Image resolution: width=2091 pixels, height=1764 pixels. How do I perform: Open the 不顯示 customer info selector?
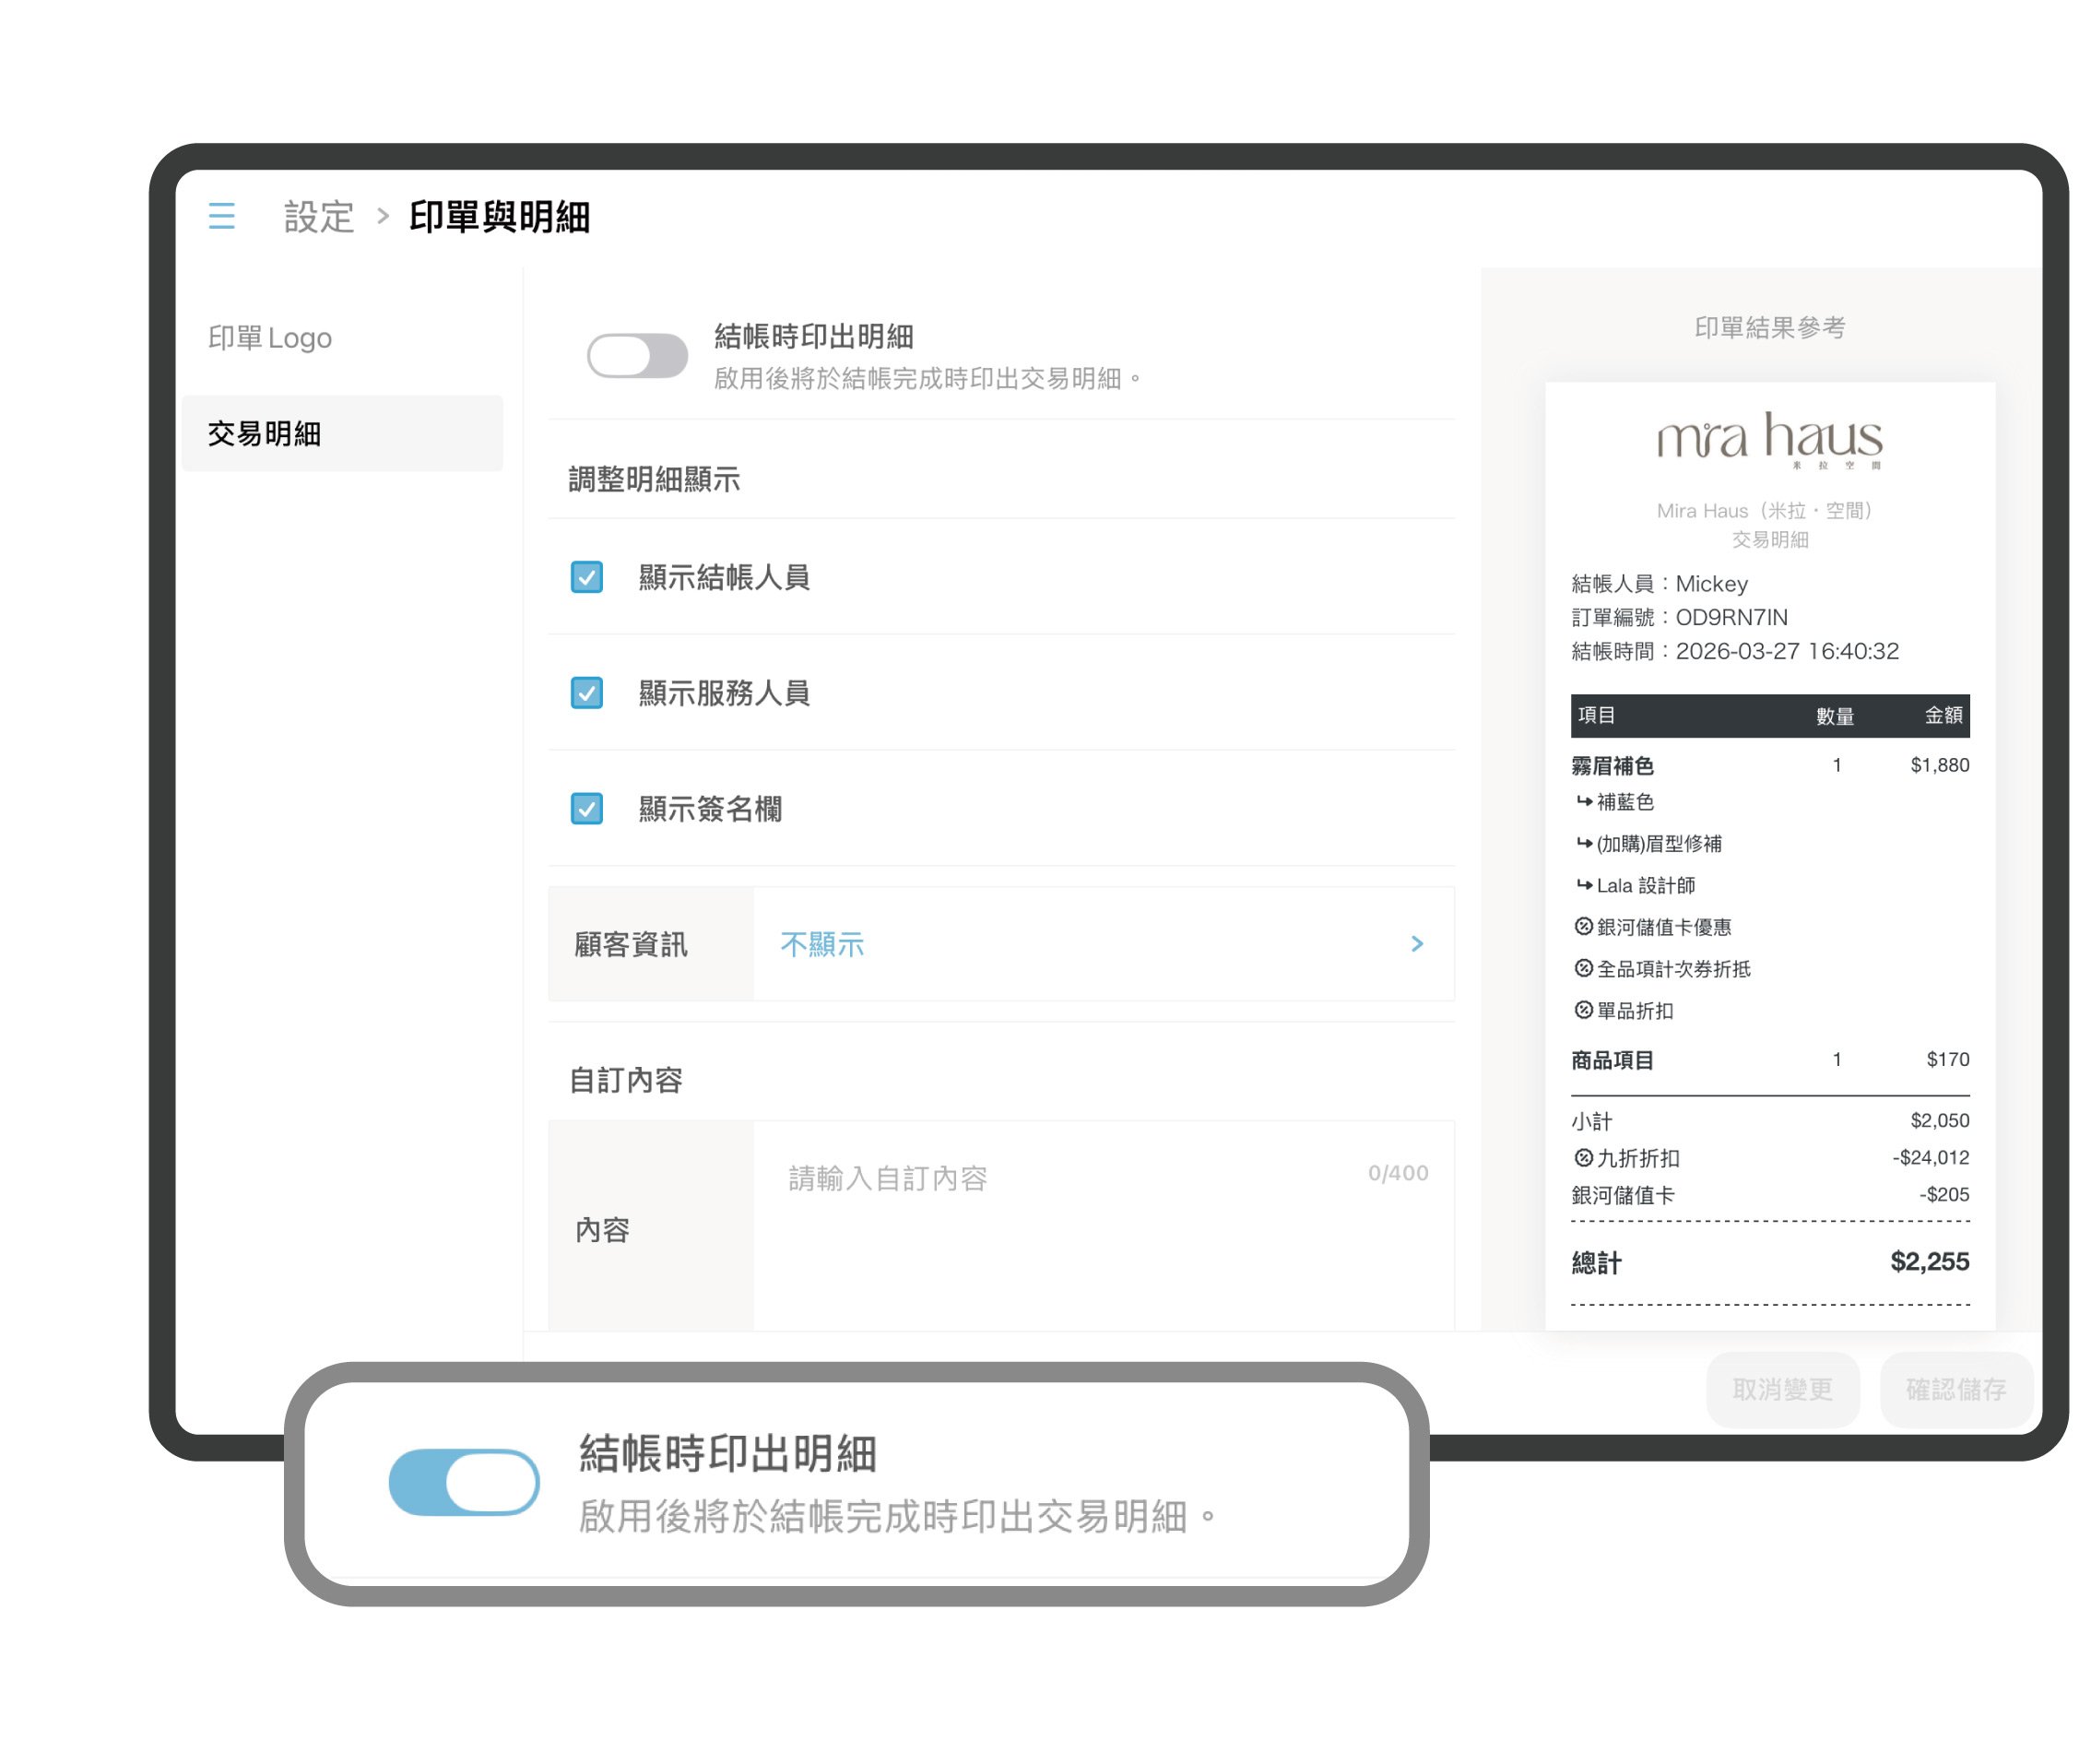tap(822, 944)
